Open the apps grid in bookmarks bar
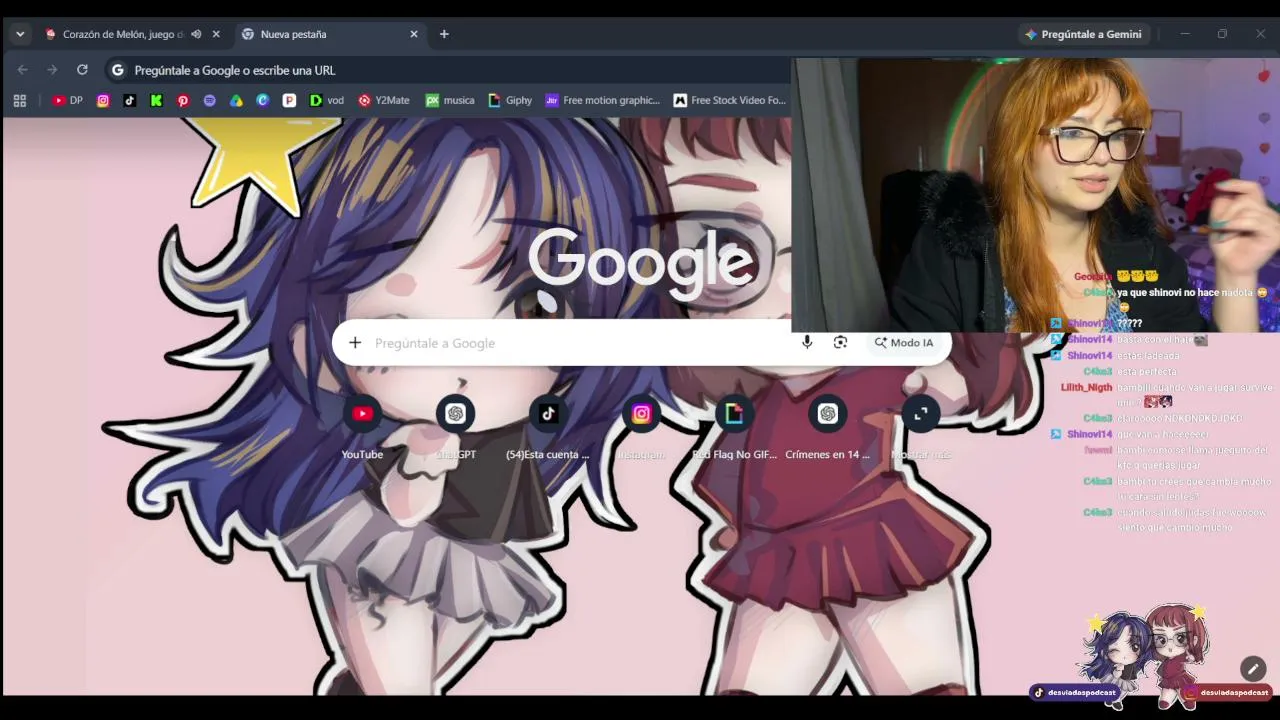 click(20, 100)
